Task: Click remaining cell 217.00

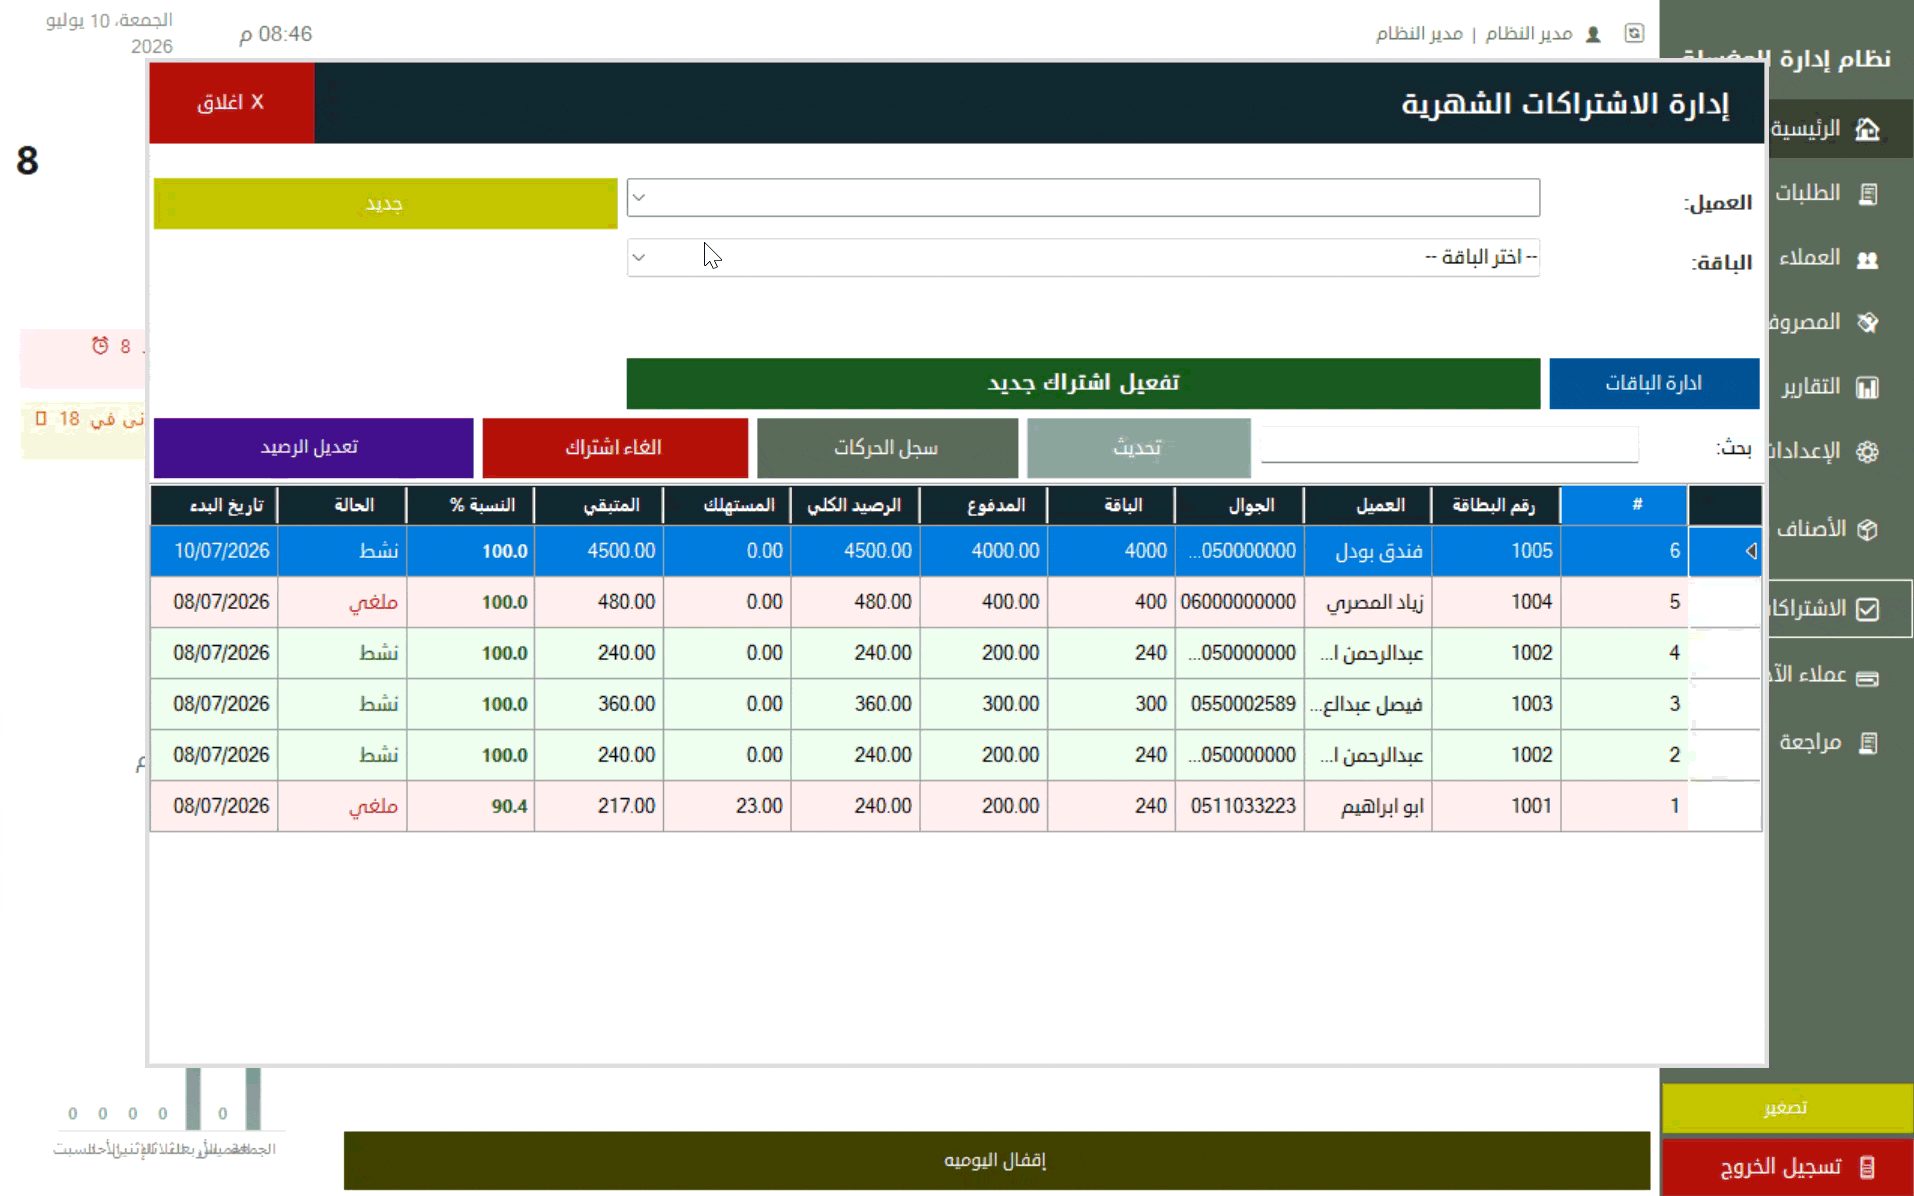Action: point(599,806)
